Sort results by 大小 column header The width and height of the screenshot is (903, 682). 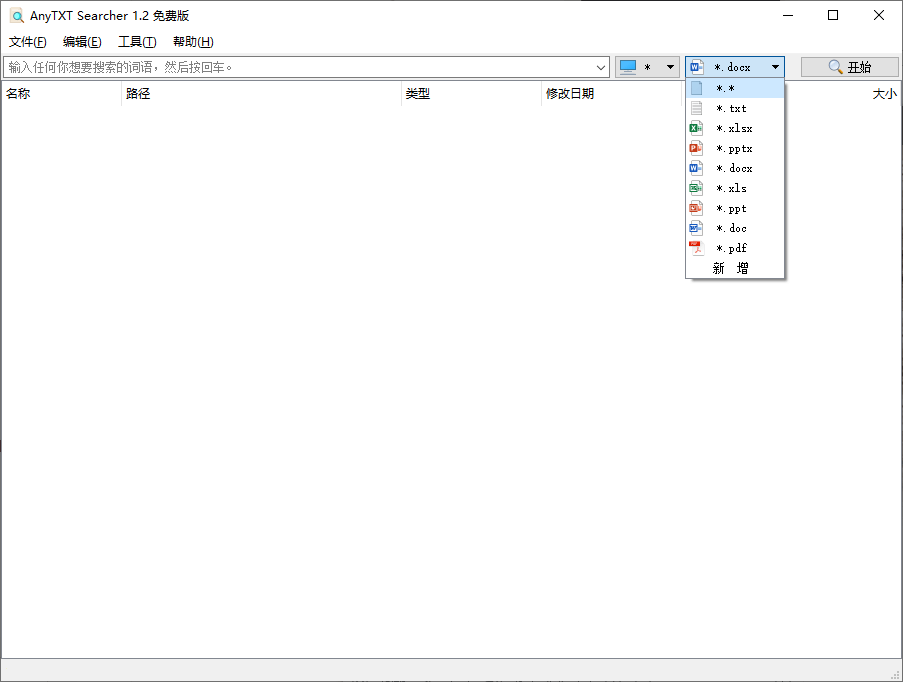click(885, 94)
